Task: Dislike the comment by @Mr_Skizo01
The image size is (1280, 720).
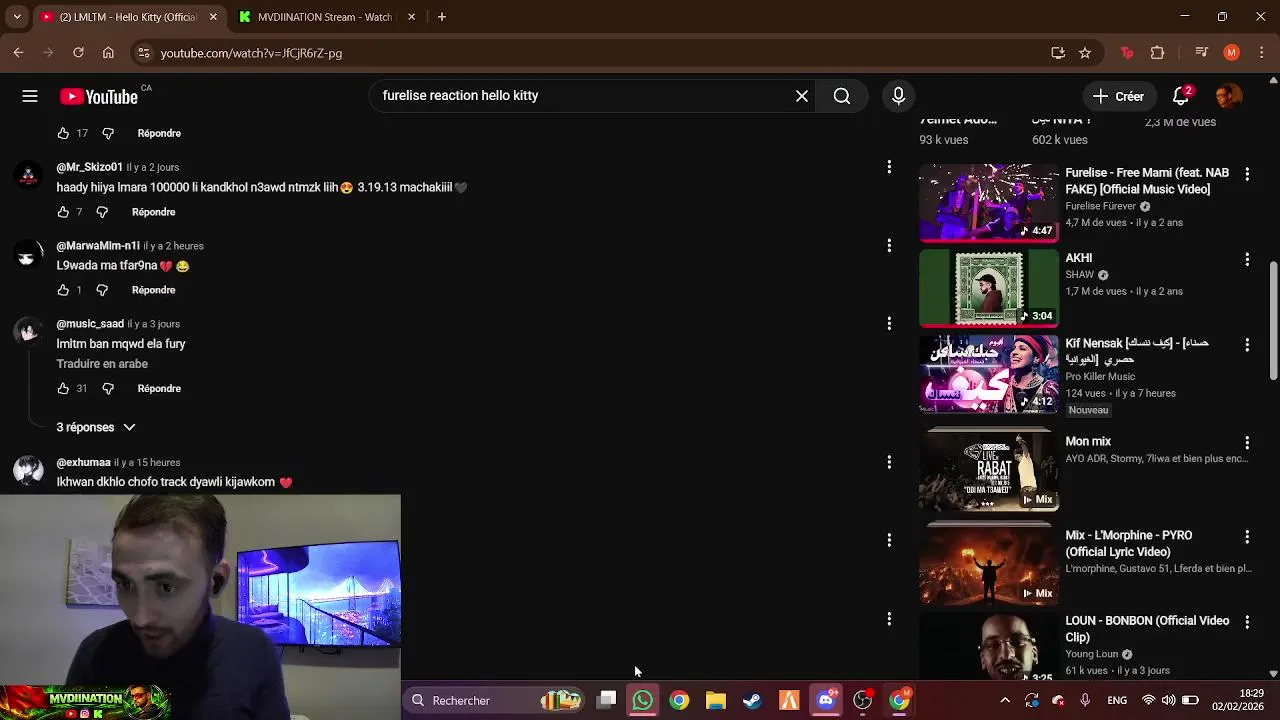Action: click(102, 212)
